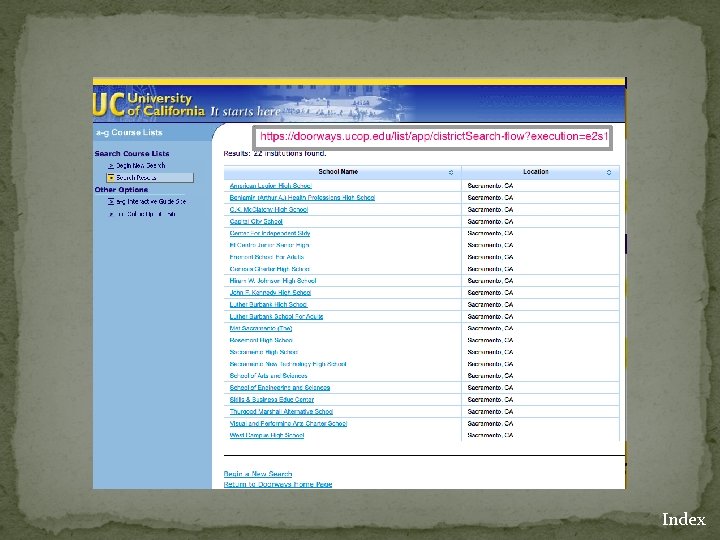Open Genesis Charter High School link
Viewport: 720px width, 540px height.
[x=270, y=269]
